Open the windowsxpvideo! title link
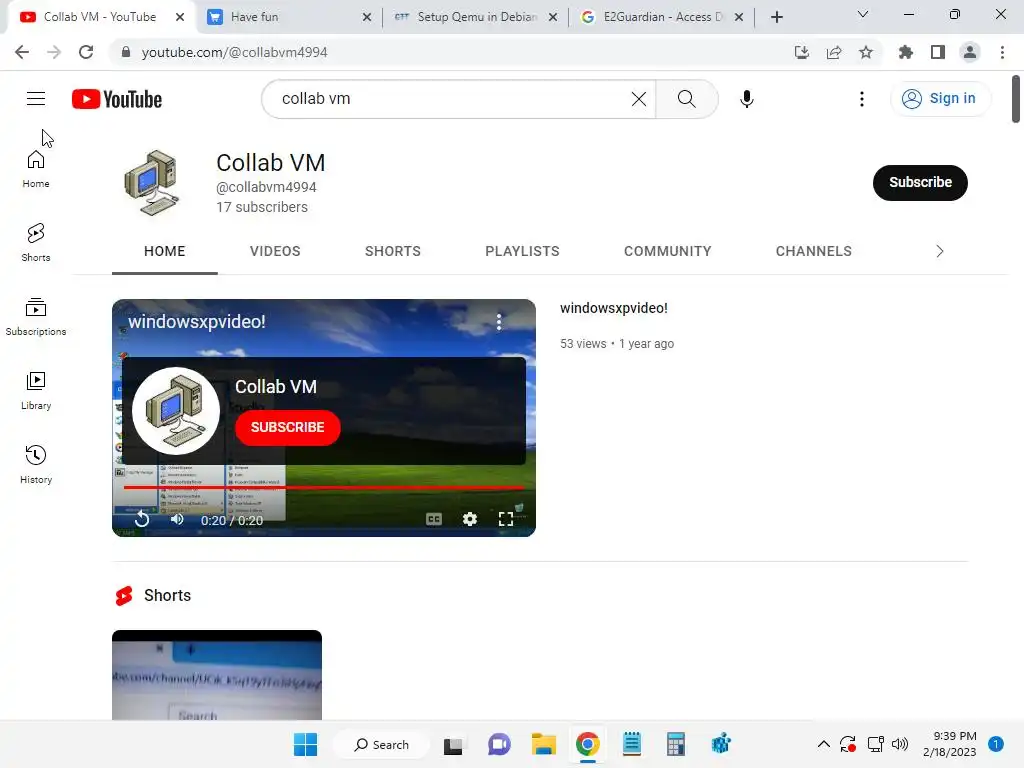This screenshot has width=1024, height=768. 614,308
